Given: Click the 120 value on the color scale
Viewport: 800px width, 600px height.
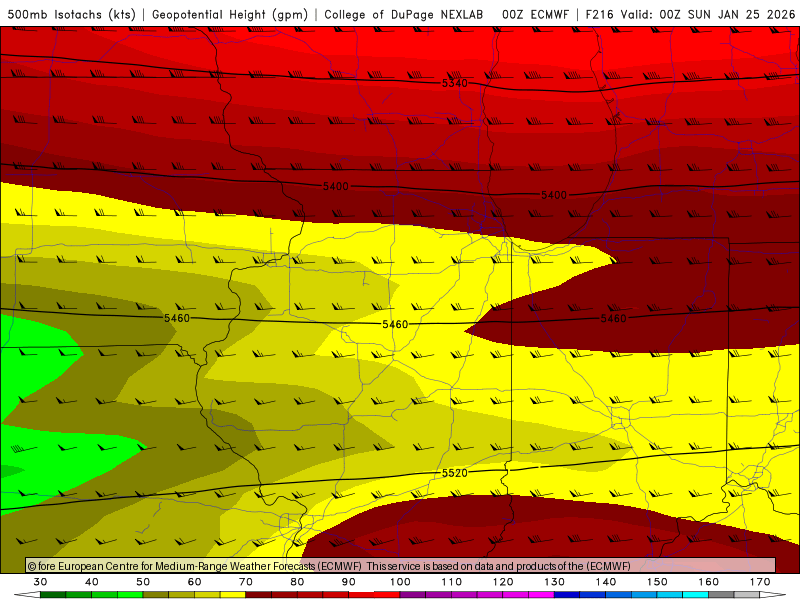Looking at the screenshot, I should coord(503,582).
